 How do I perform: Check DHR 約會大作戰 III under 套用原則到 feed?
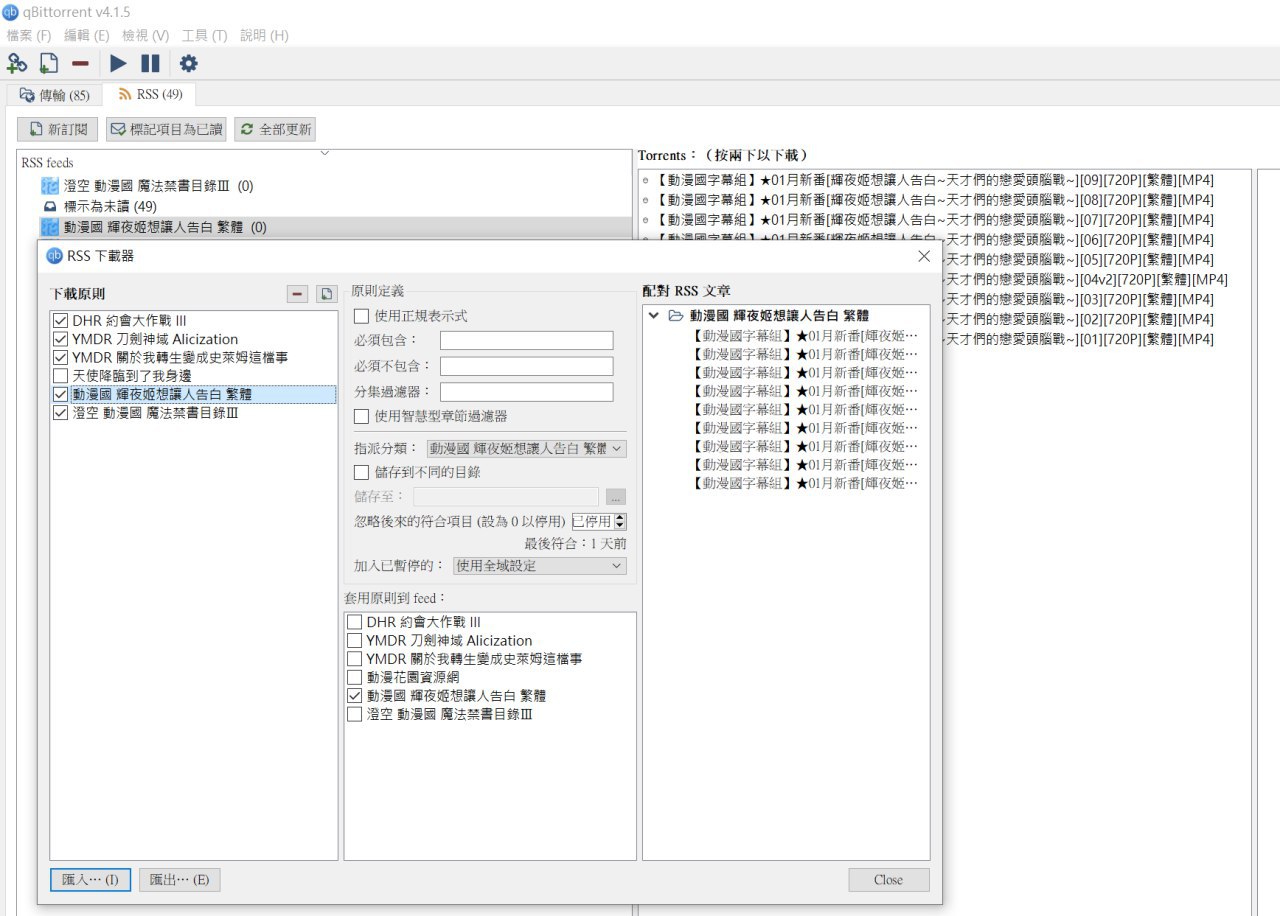[354, 622]
